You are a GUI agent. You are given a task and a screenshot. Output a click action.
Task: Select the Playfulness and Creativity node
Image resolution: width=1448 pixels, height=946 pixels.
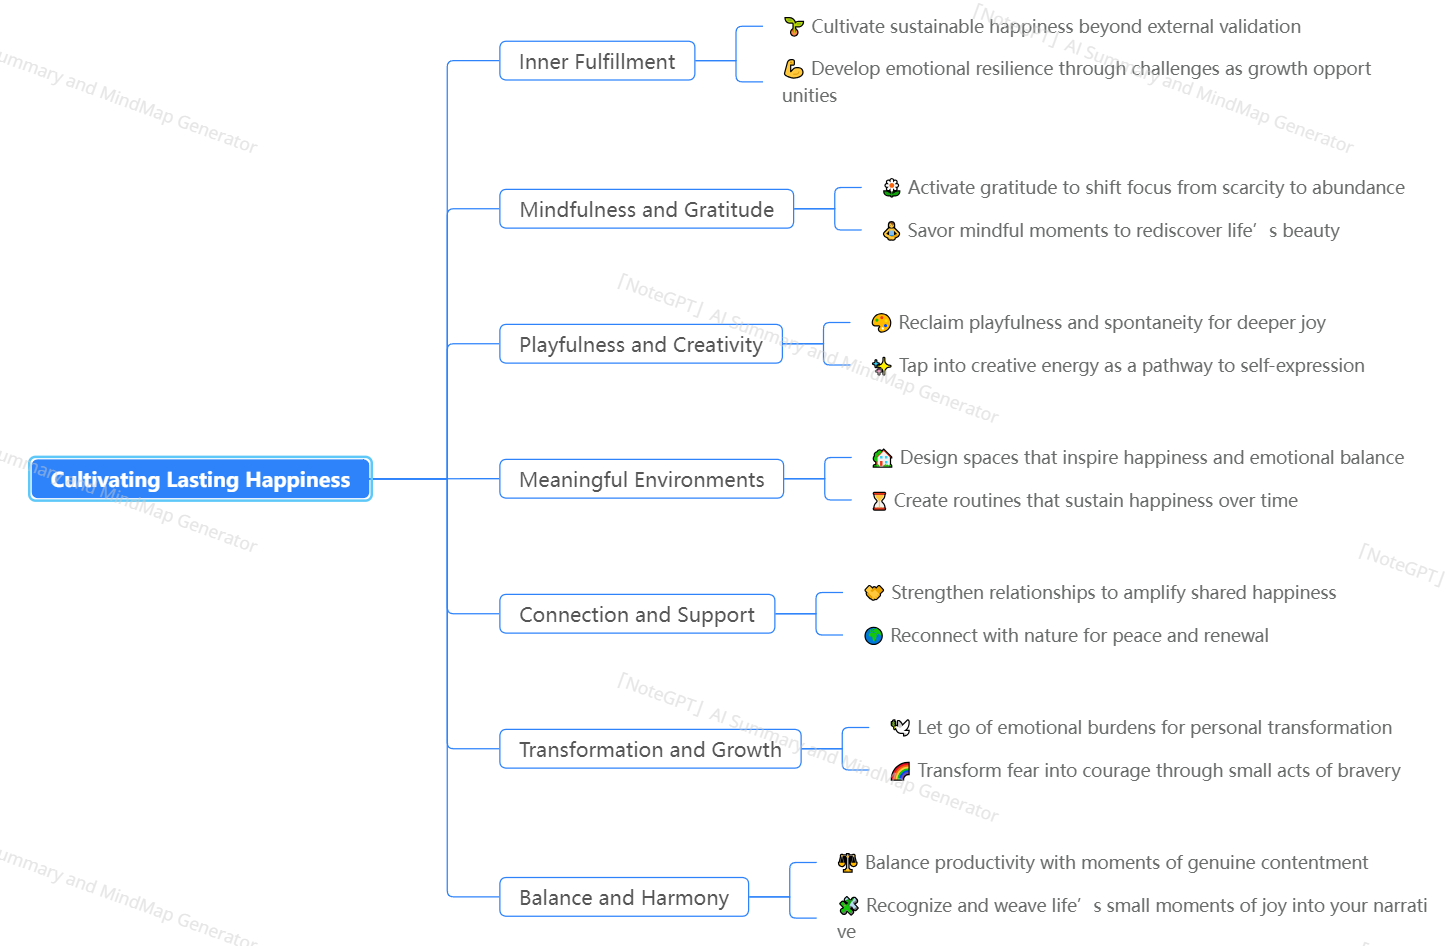tap(641, 344)
